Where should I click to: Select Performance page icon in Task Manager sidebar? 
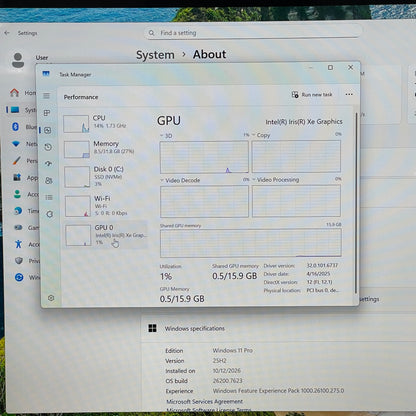48,130
